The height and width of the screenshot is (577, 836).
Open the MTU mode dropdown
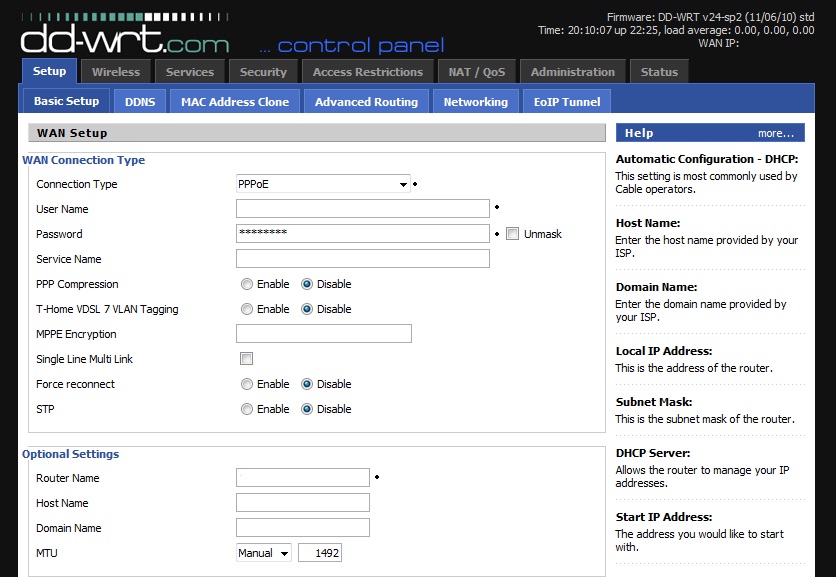pyautogui.click(x=264, y=553)
